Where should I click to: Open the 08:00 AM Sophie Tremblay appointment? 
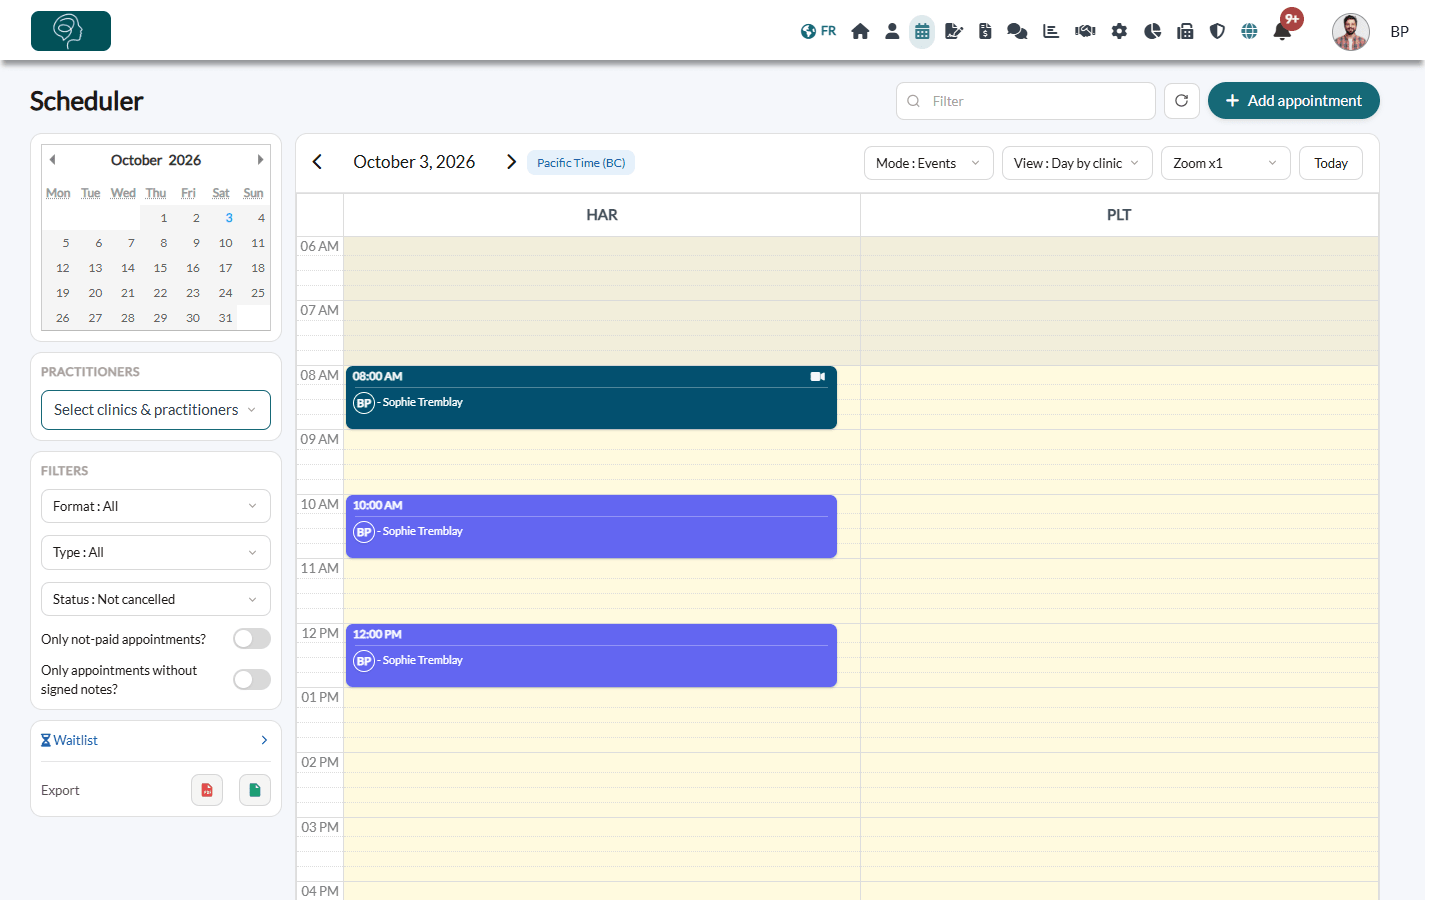(591, 397)
